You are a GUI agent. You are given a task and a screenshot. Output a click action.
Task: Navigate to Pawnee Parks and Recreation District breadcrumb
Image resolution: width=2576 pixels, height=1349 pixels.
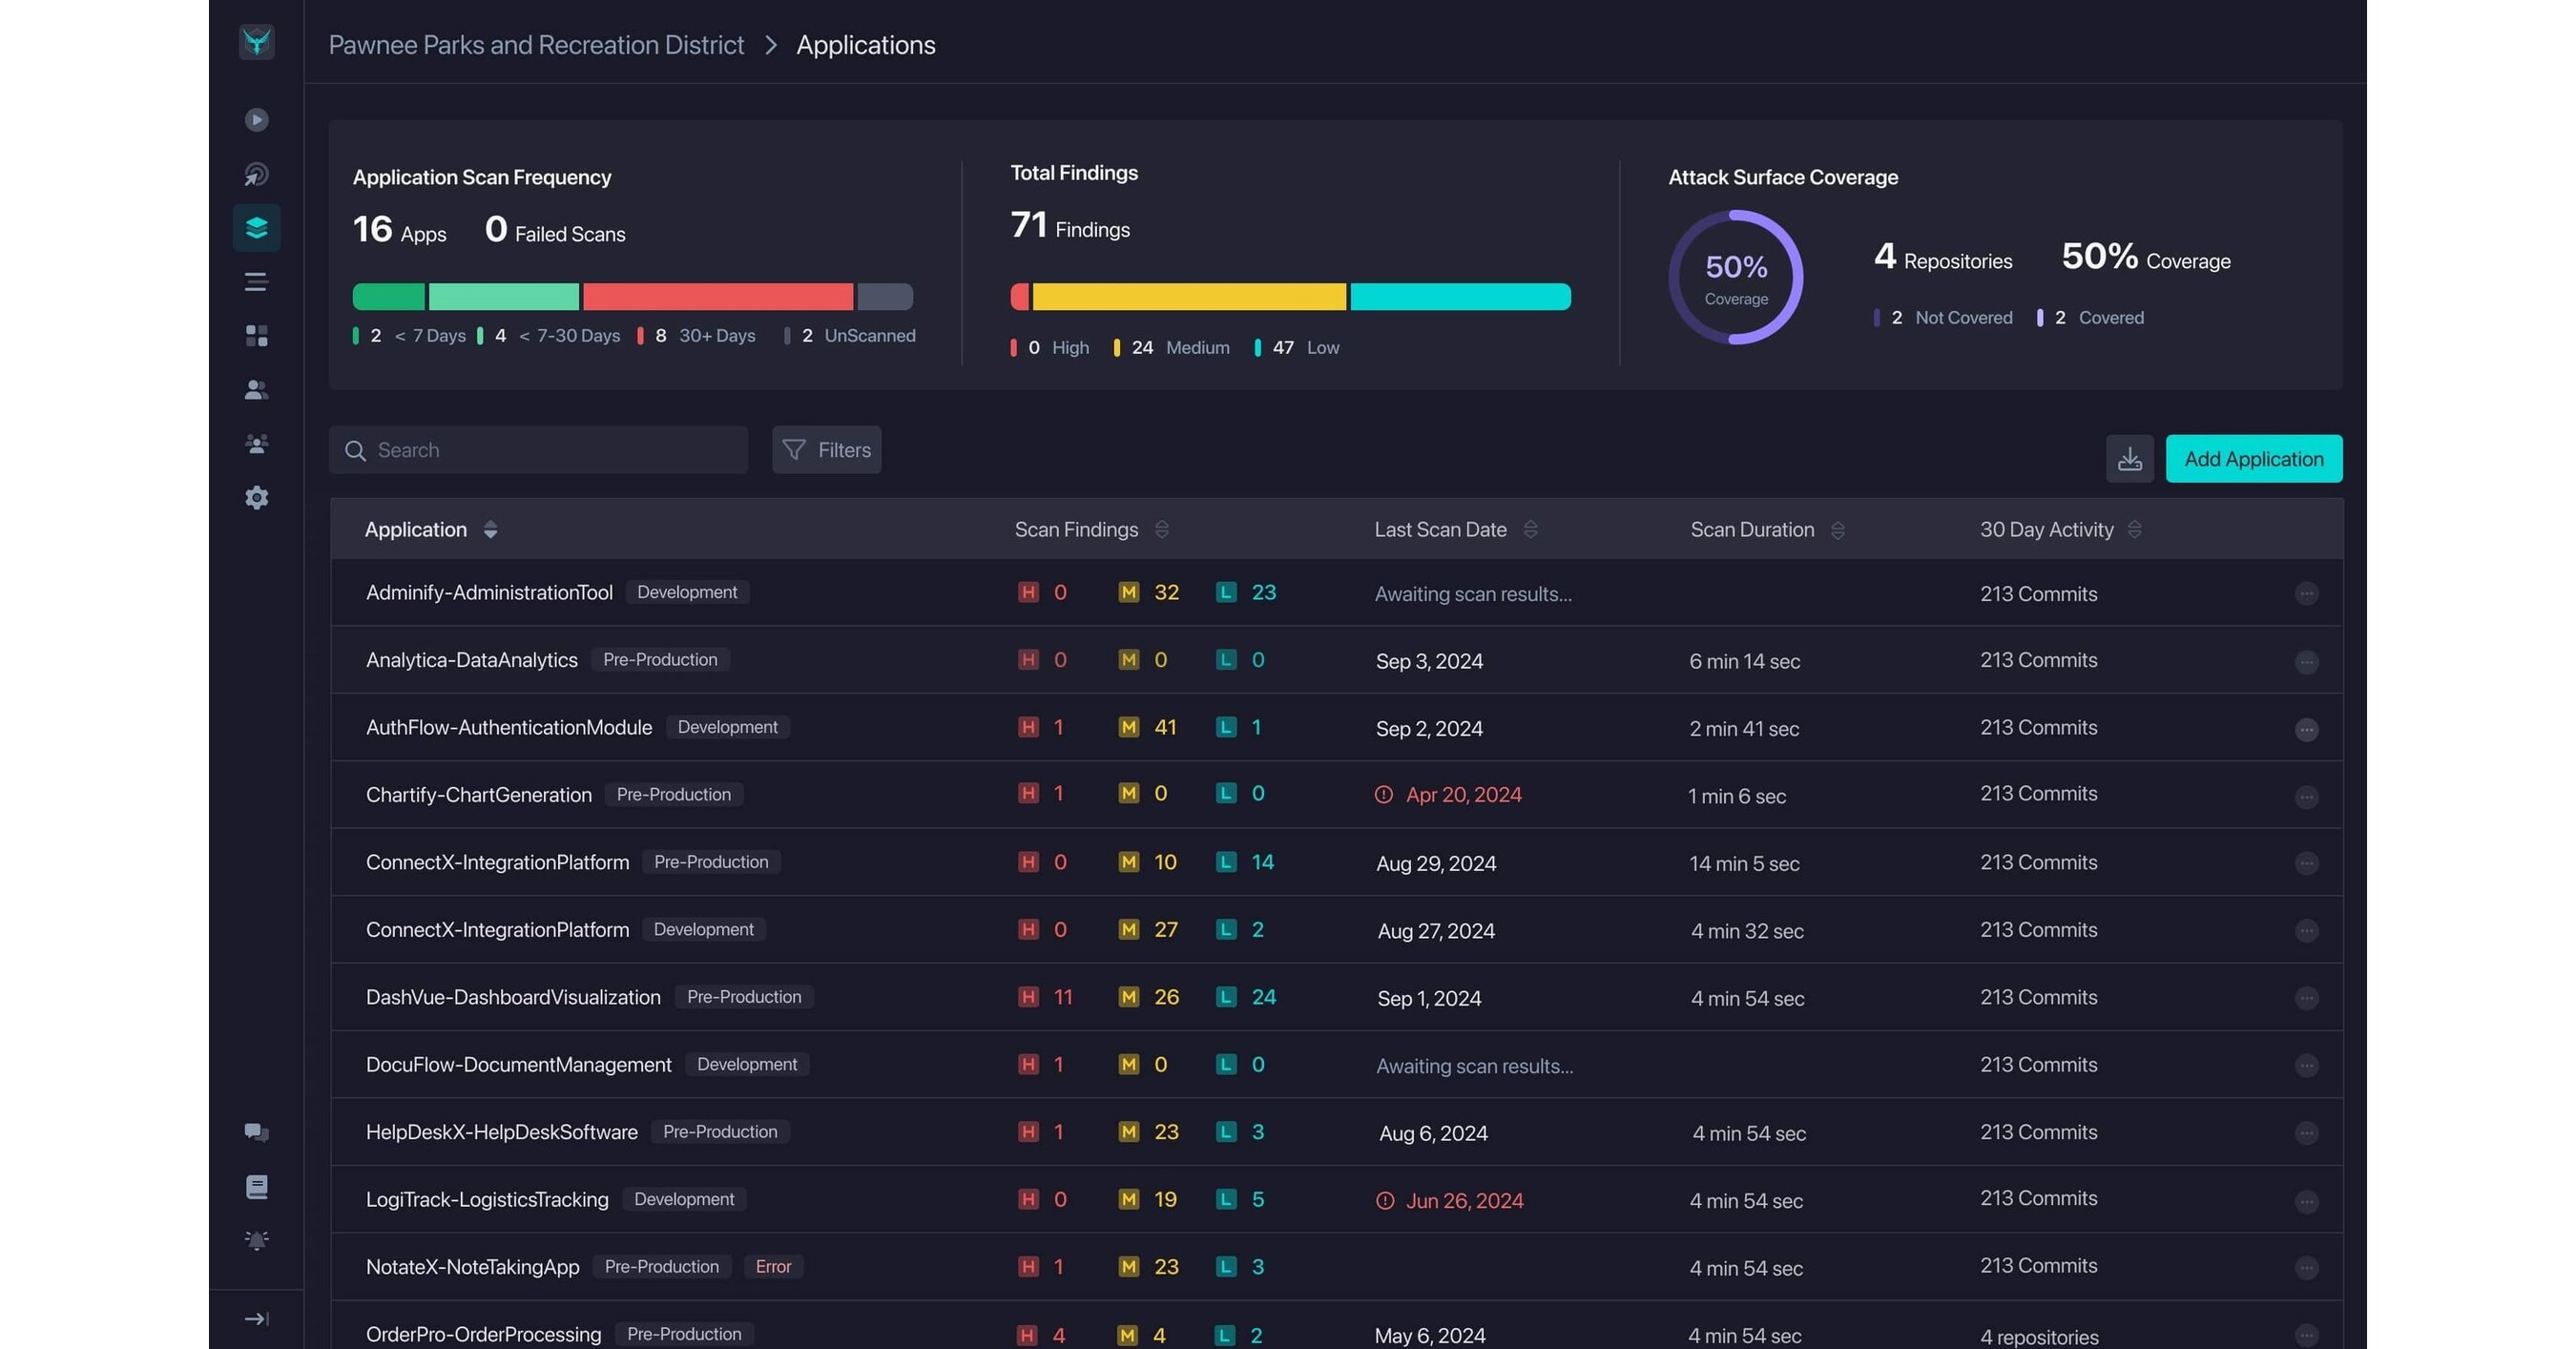click(x=536, y=45)
